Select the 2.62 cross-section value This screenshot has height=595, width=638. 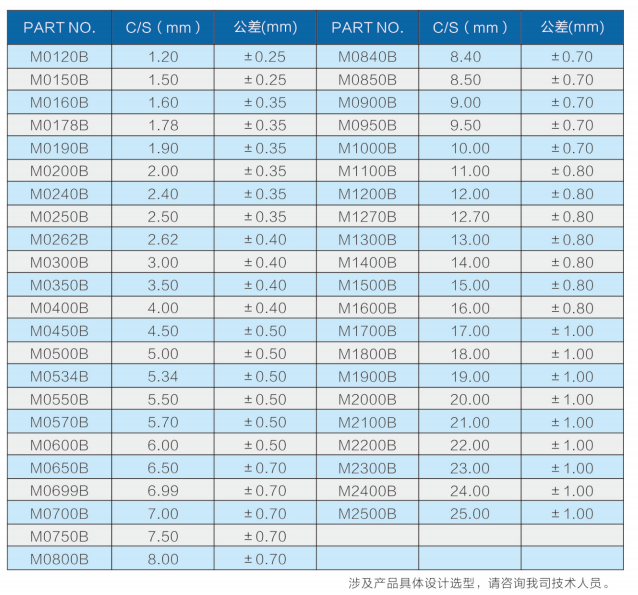click(163, 239)
